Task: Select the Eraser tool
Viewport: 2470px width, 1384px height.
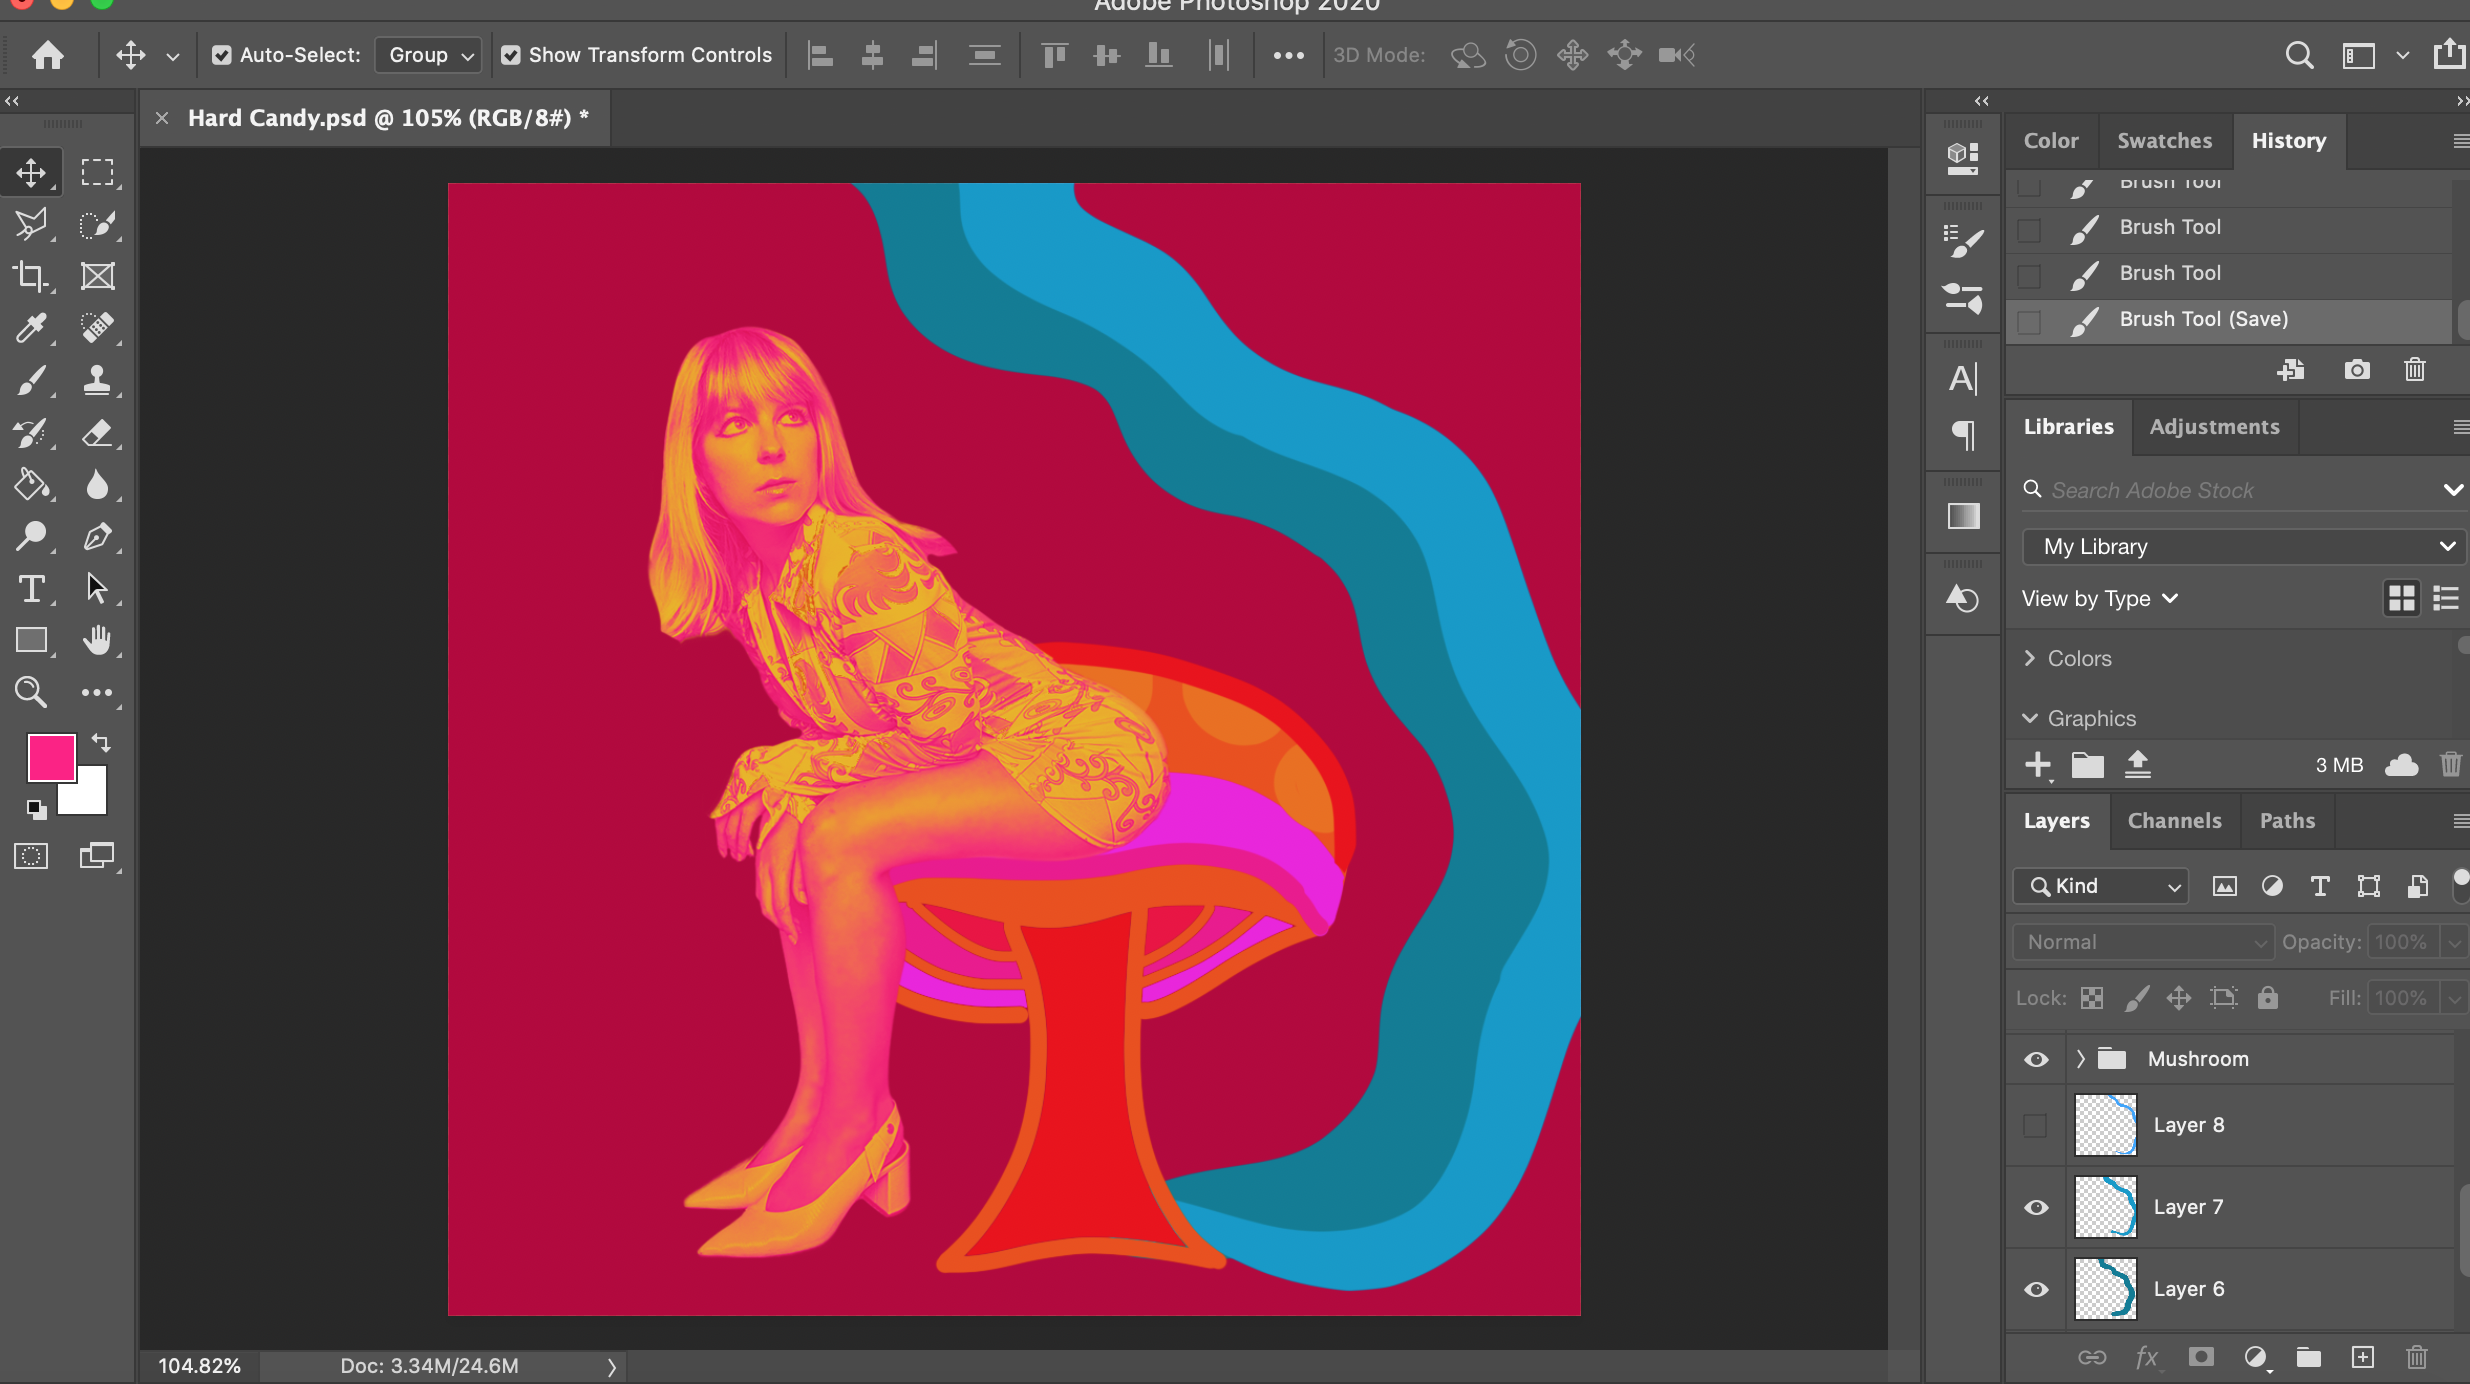Action: click(97, 433)
